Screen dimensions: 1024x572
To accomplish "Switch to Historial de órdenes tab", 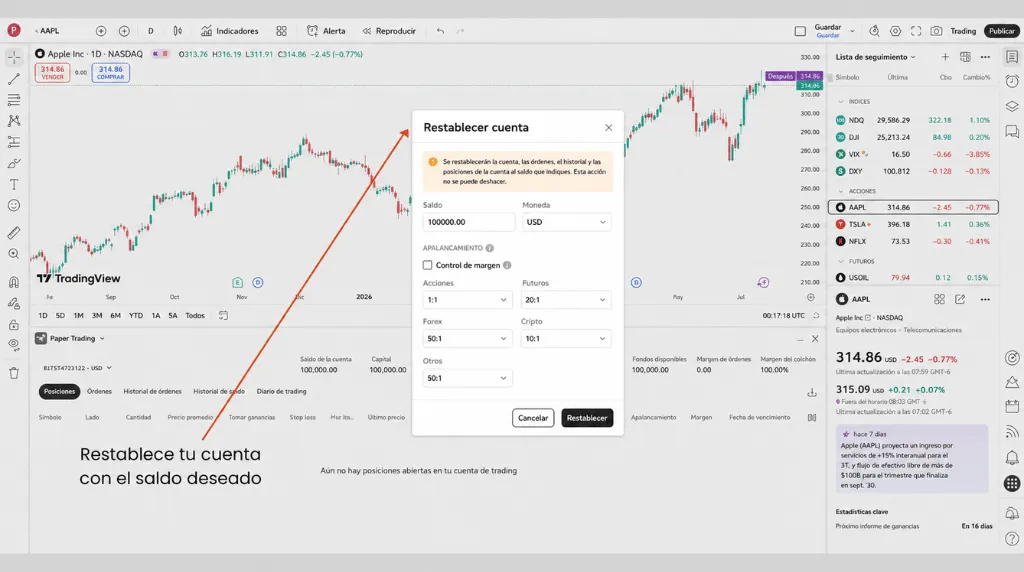I will click(x=152, y=391).
